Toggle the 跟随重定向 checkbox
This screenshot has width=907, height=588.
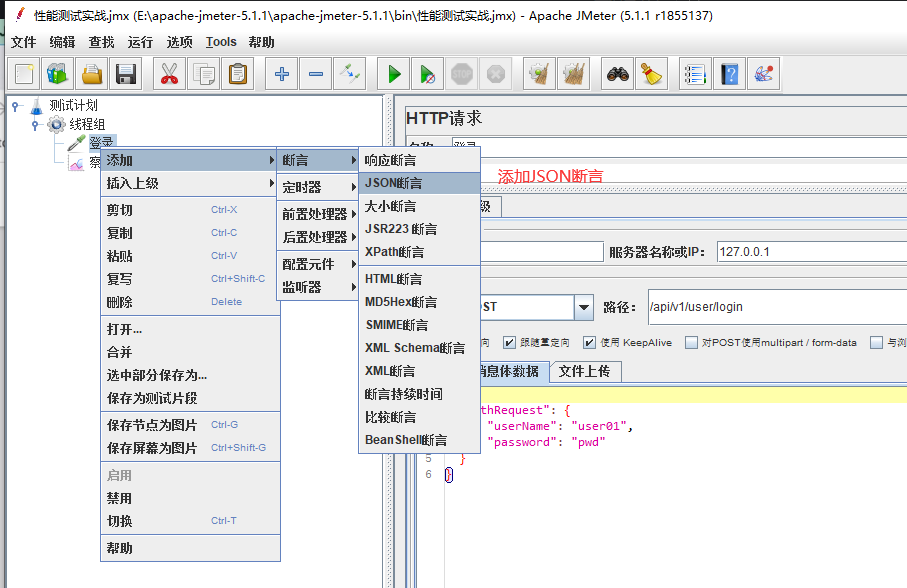509,343
